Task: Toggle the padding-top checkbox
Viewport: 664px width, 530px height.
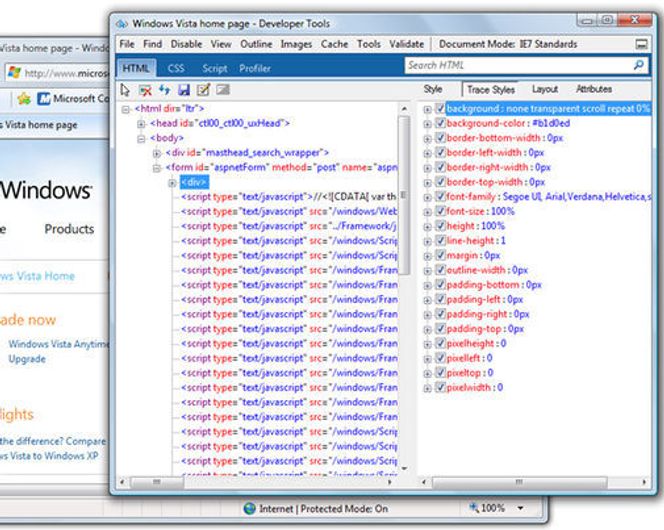Action: pos(440,328)
